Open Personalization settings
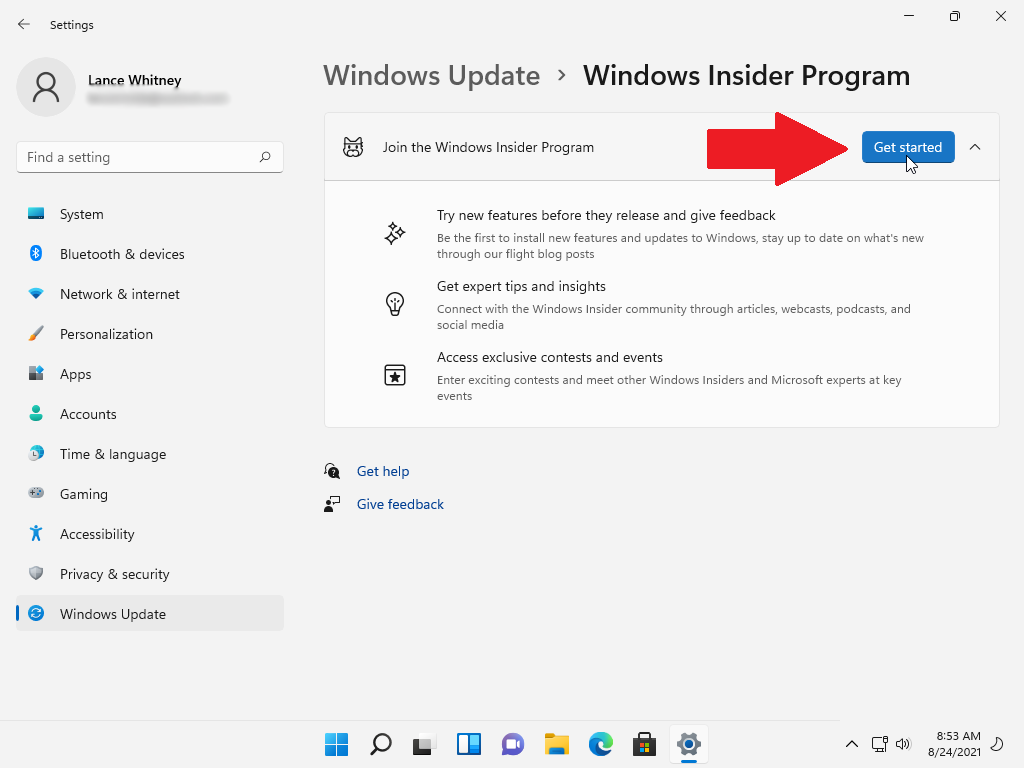This screenshot has width=1024, height=768. click(x=150, y=334)
